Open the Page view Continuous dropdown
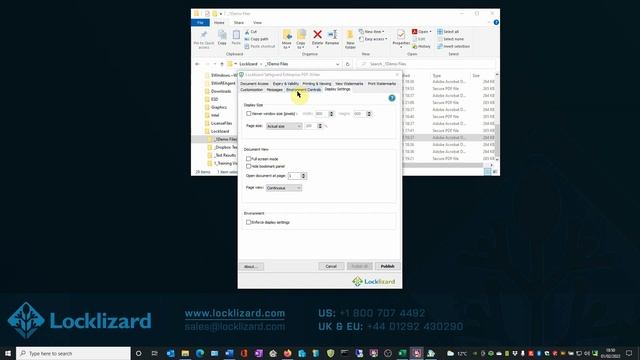The height and width of the screenshot is (360, 640). pos(284,188)
